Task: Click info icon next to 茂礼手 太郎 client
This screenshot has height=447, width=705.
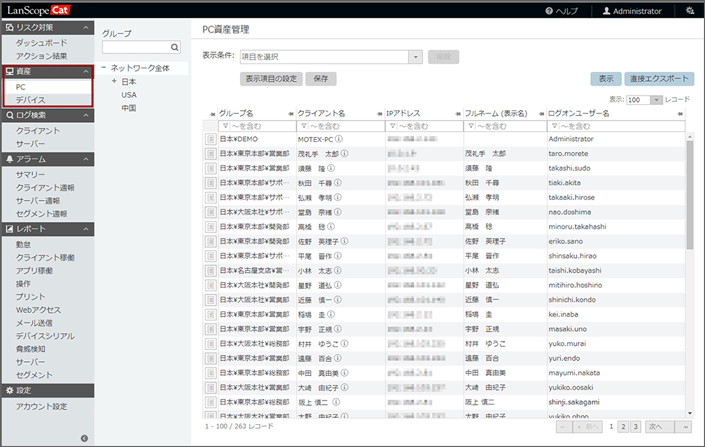Action: pyautogui.click(x=344, y=153)
